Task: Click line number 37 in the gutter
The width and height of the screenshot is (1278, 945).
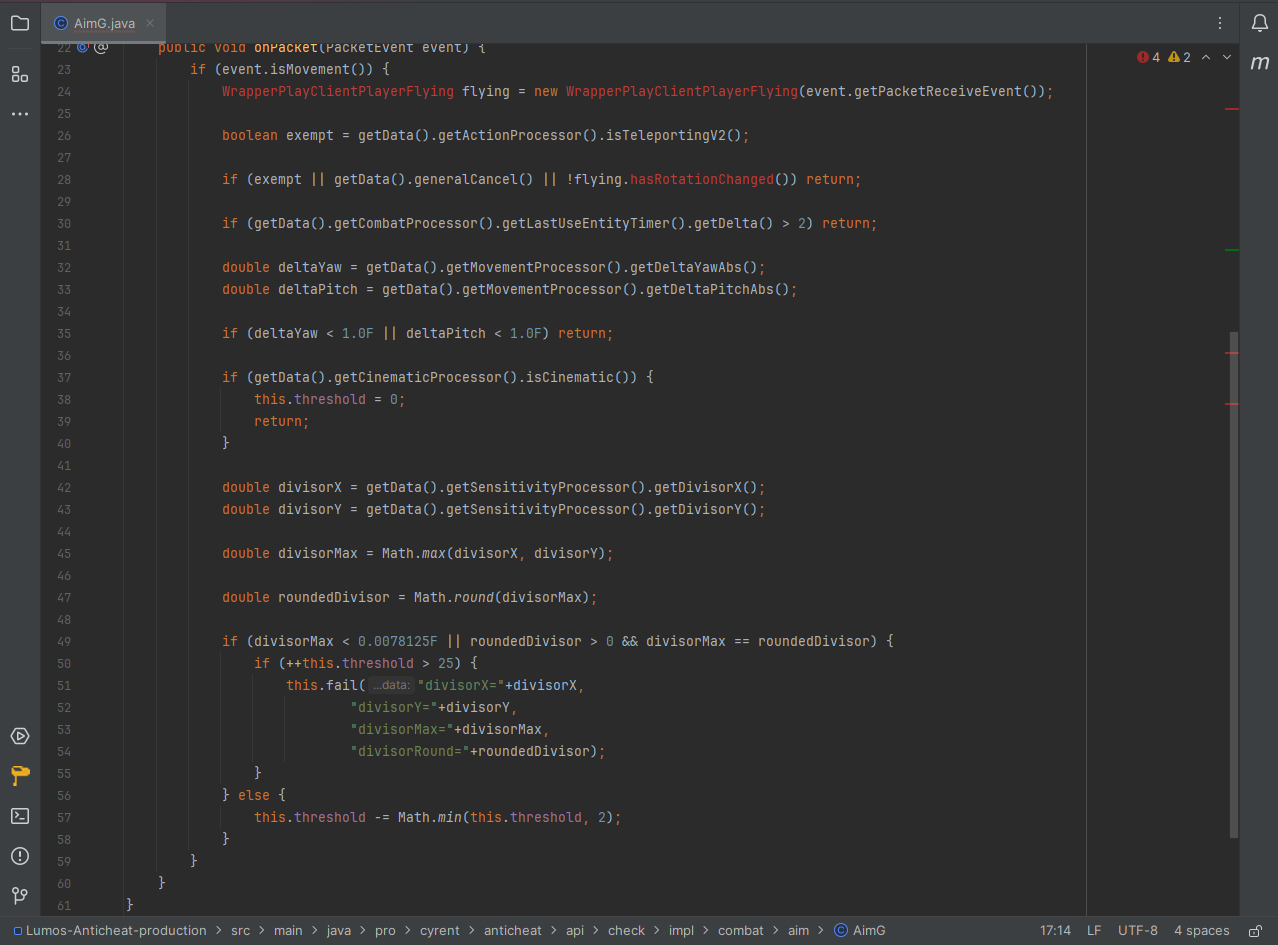Action: tap(64, 377)
